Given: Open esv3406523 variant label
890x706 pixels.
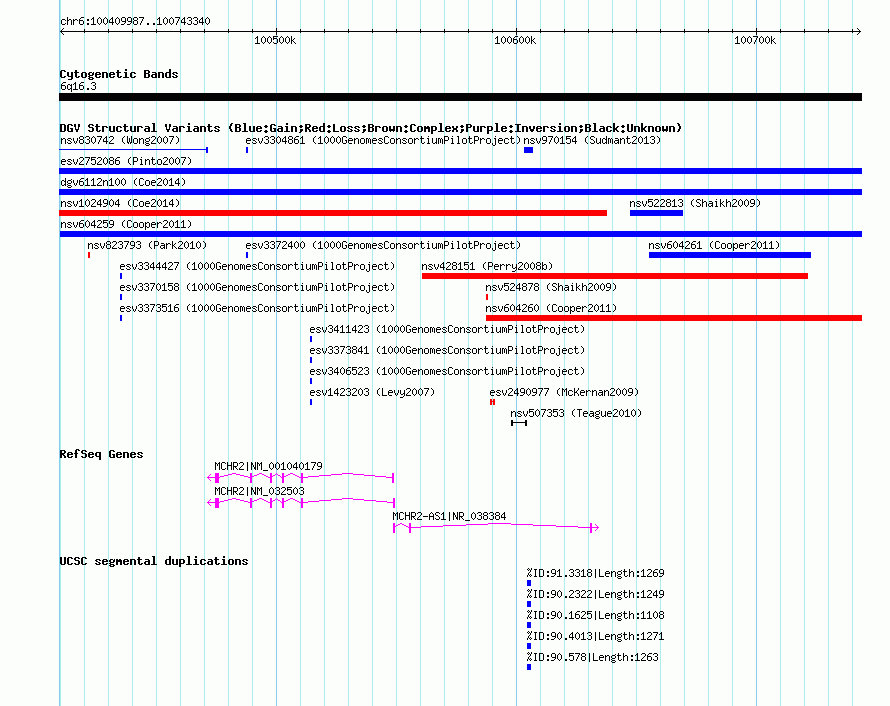Looking at the screenshot, I should (x=447, y=371).
